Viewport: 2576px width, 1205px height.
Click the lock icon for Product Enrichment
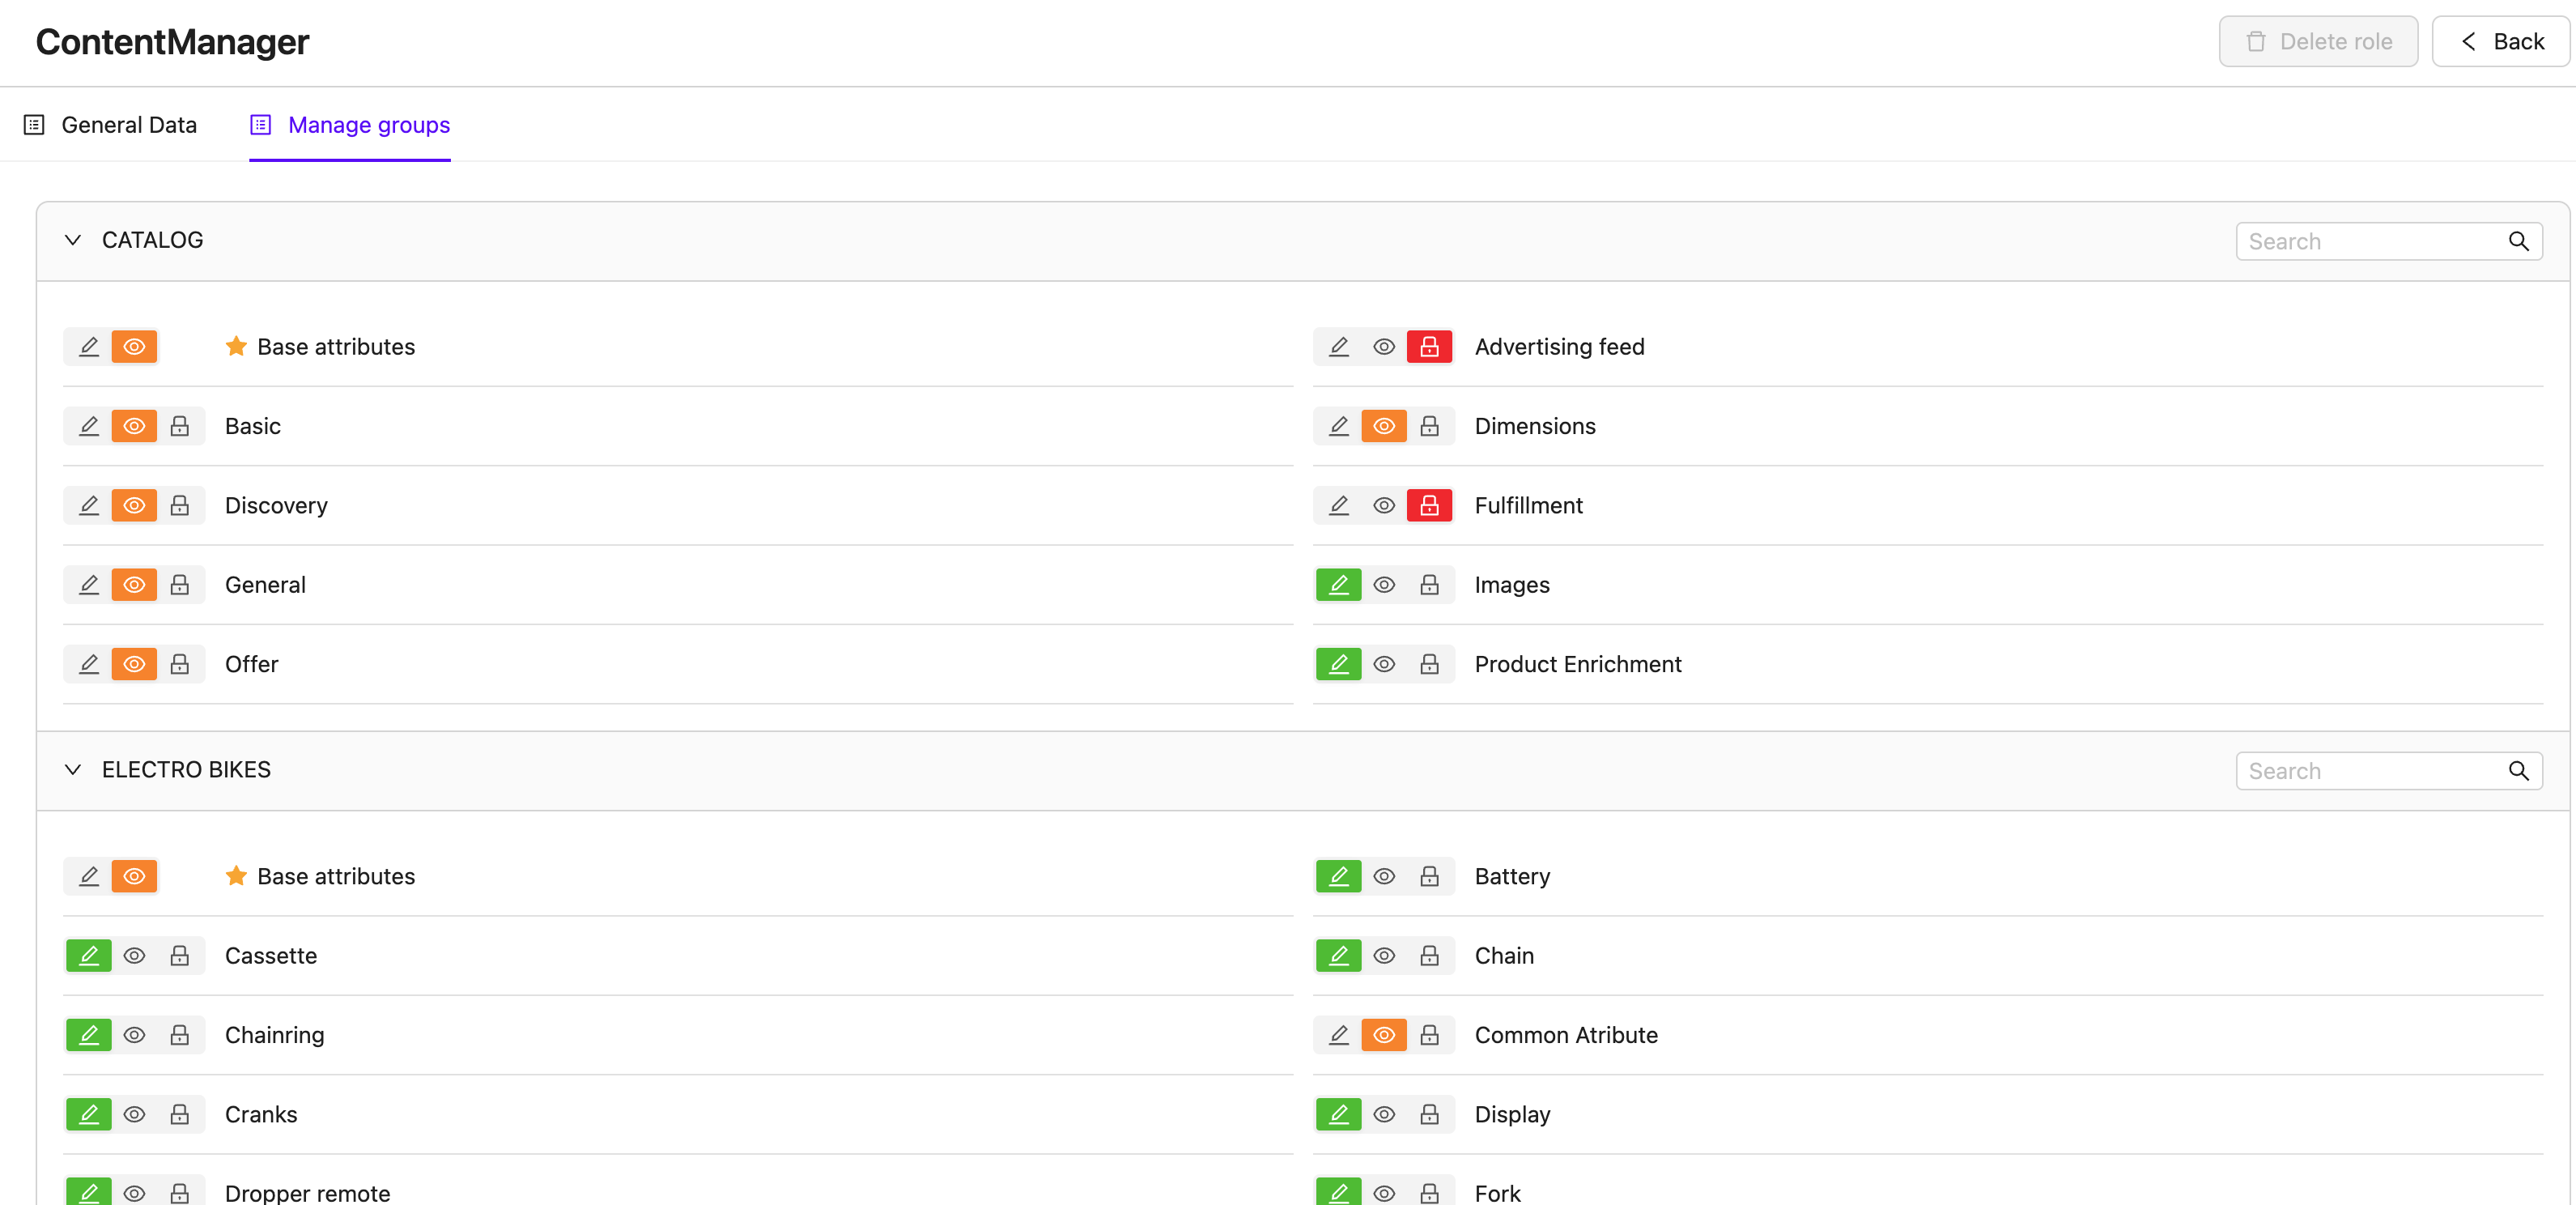(x=1429, y=664)
